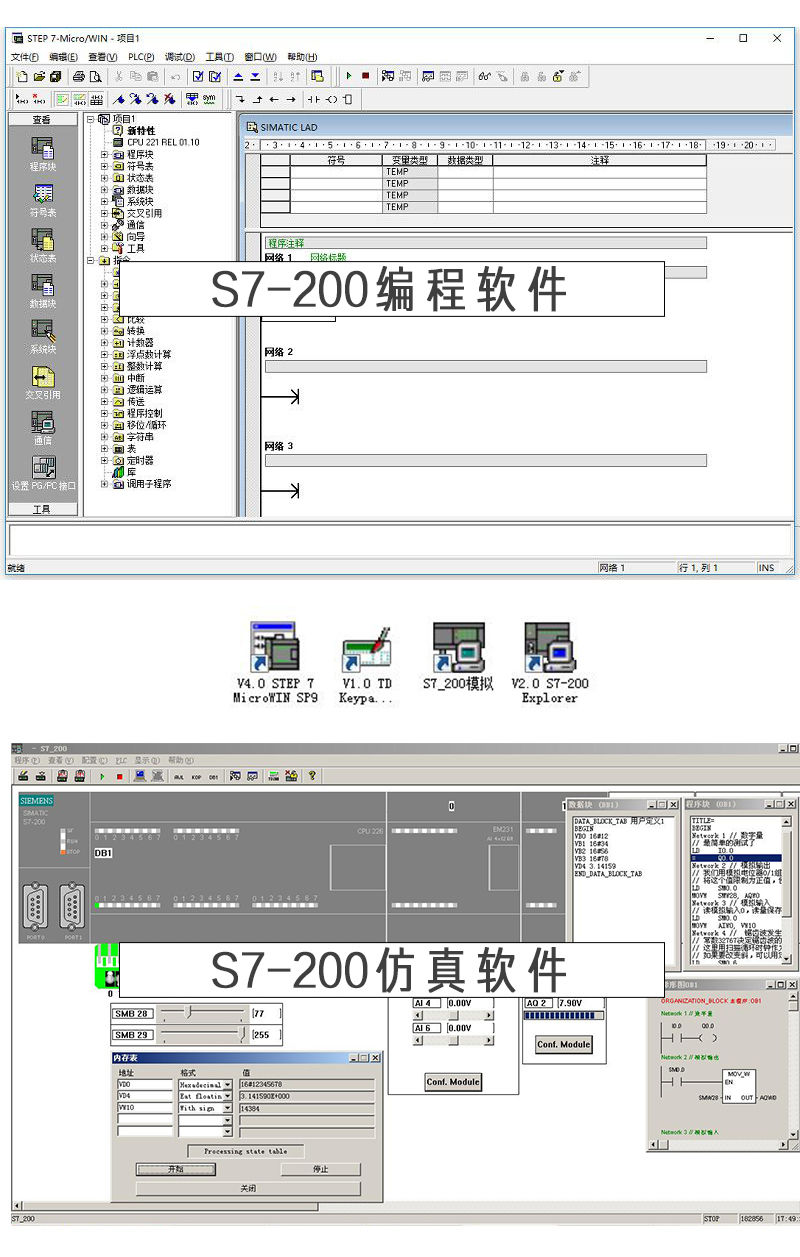Screen dimensions: 800x1257
Task: Click the AQ 2 value 7.90V
Action: coord(570,1003)
